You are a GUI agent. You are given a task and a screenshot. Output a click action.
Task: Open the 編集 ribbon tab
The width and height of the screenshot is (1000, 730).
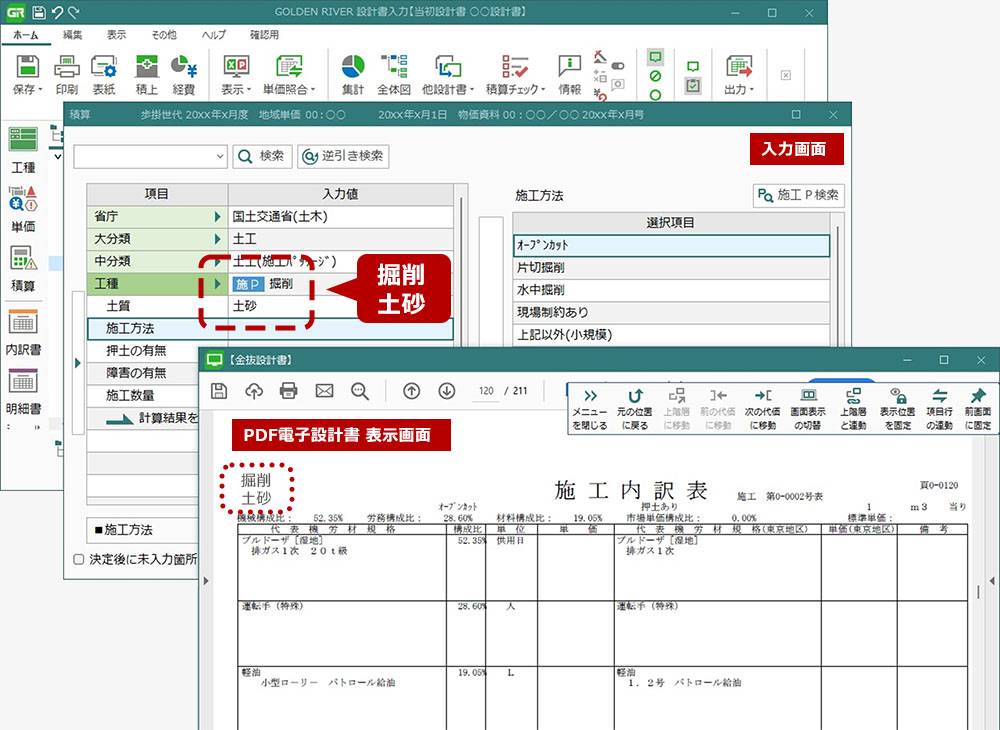[72, 35]
